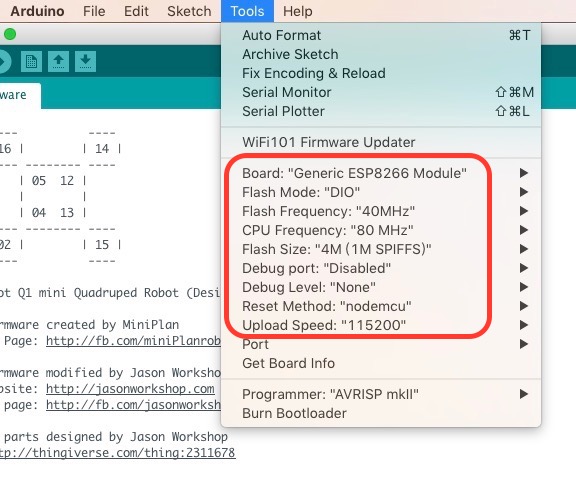Expand CPU Frequency: 80 MHz submenu

[381, 230]
